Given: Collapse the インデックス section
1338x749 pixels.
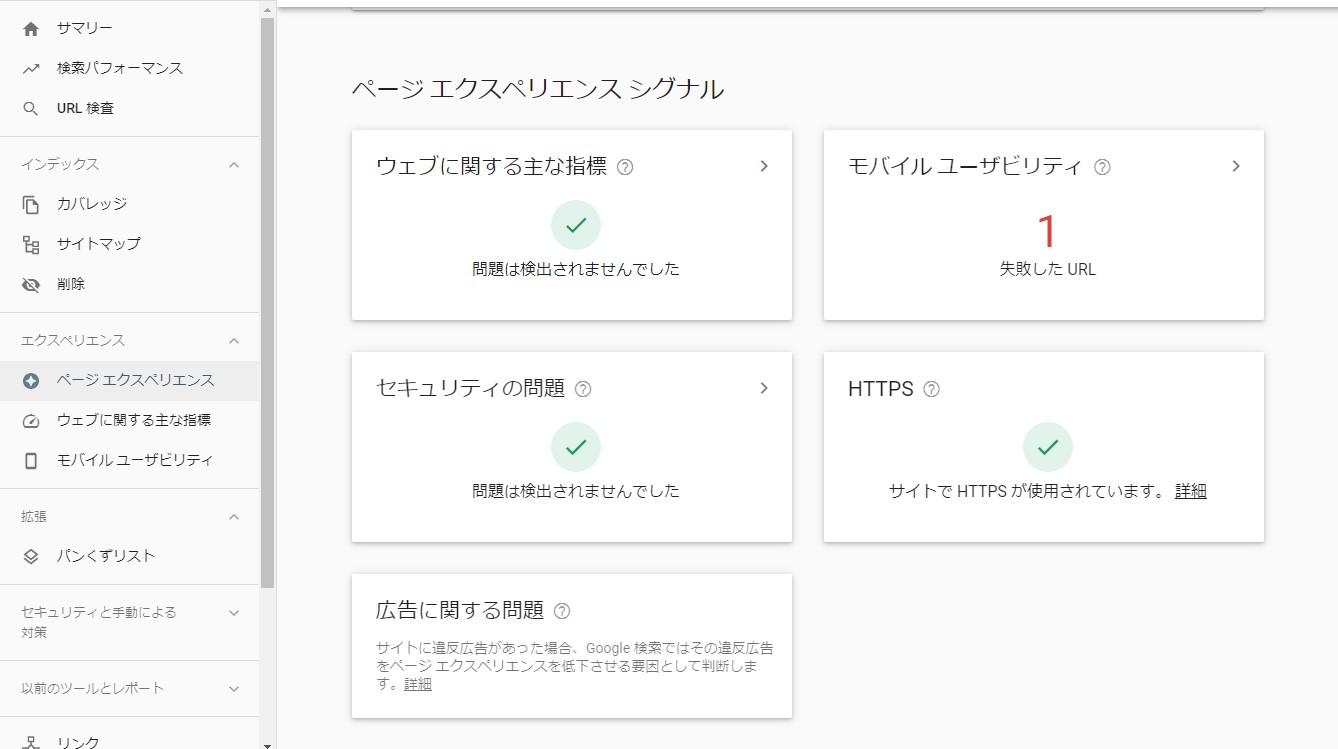Looking at the screenshot, I should (234, 164).
